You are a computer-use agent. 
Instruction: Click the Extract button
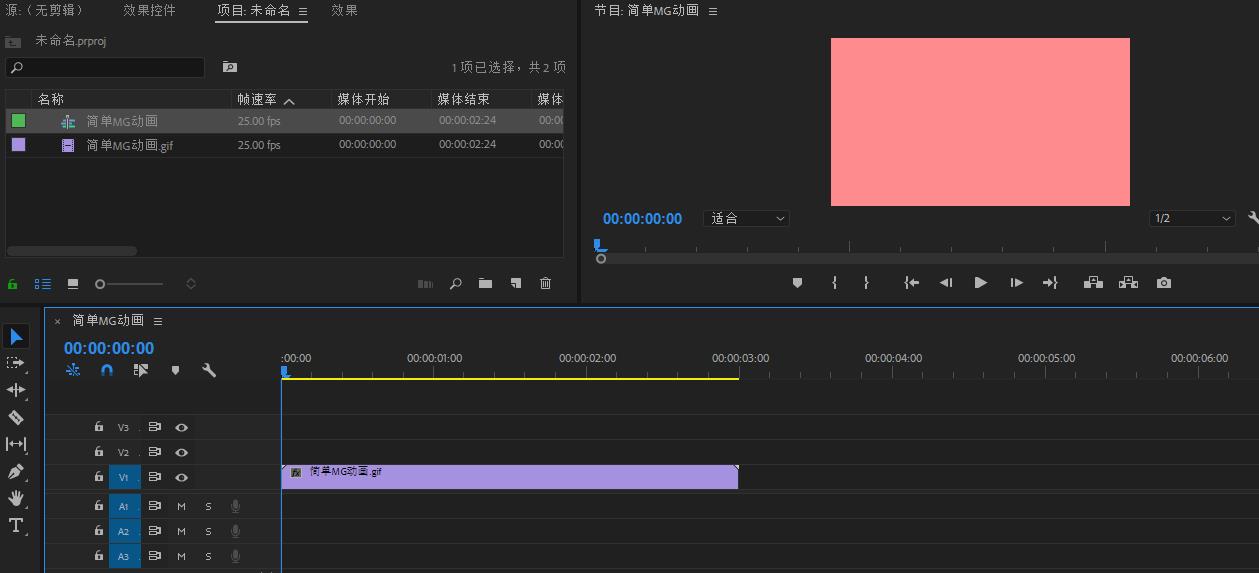(1128, 283)
